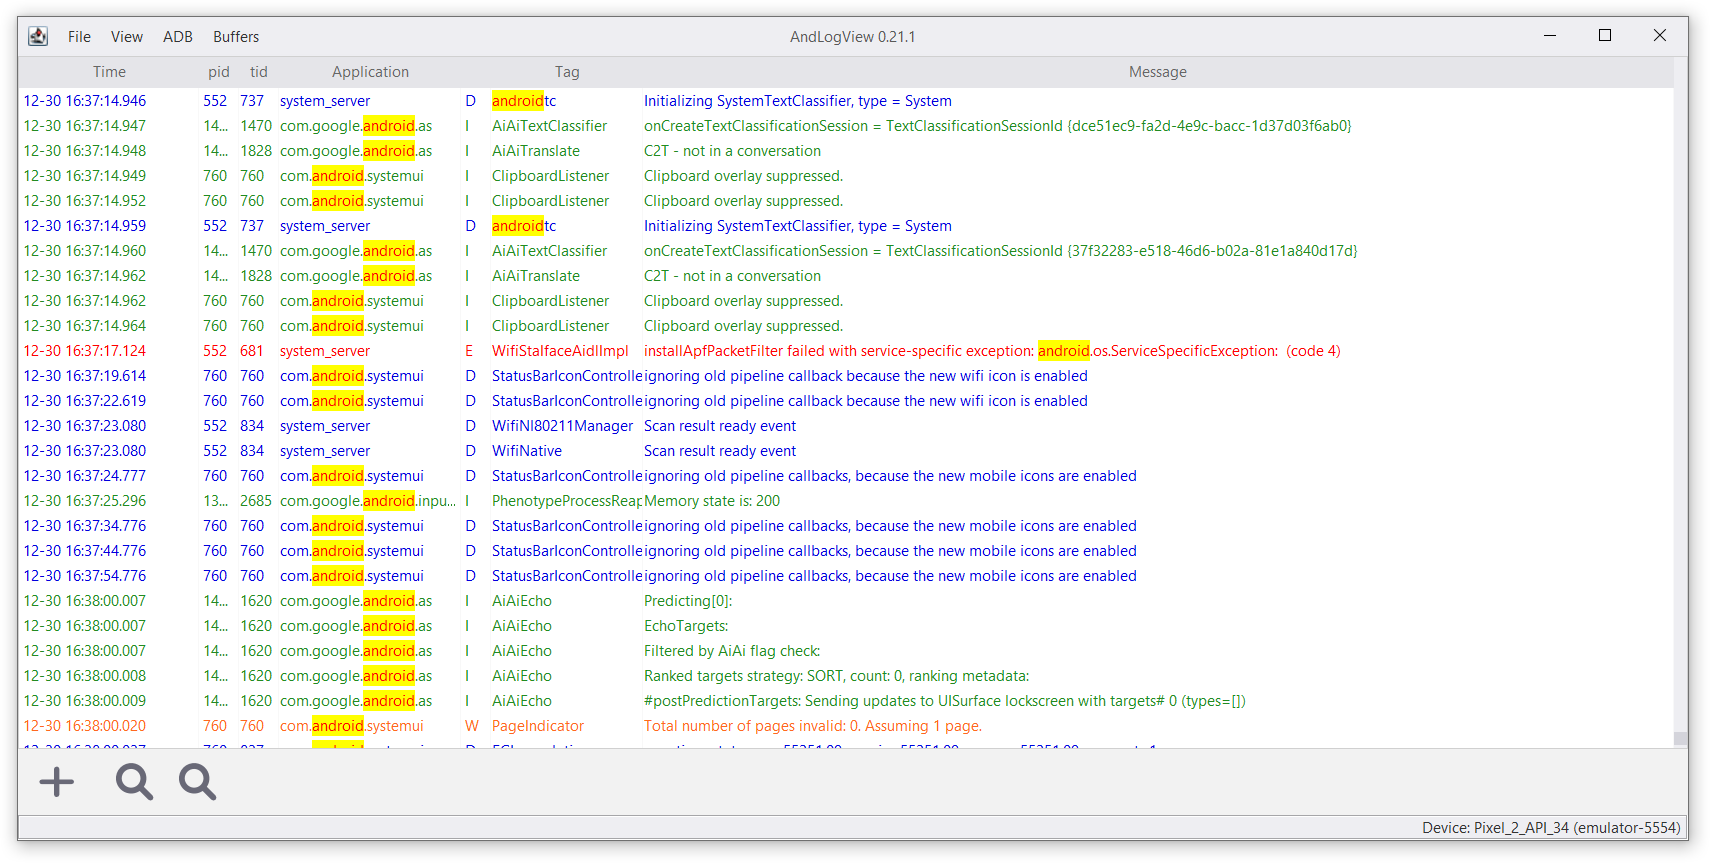This screenshot has width=1710, height=863.
Task: Click the Tag column header
Action: tap(567, 72)
